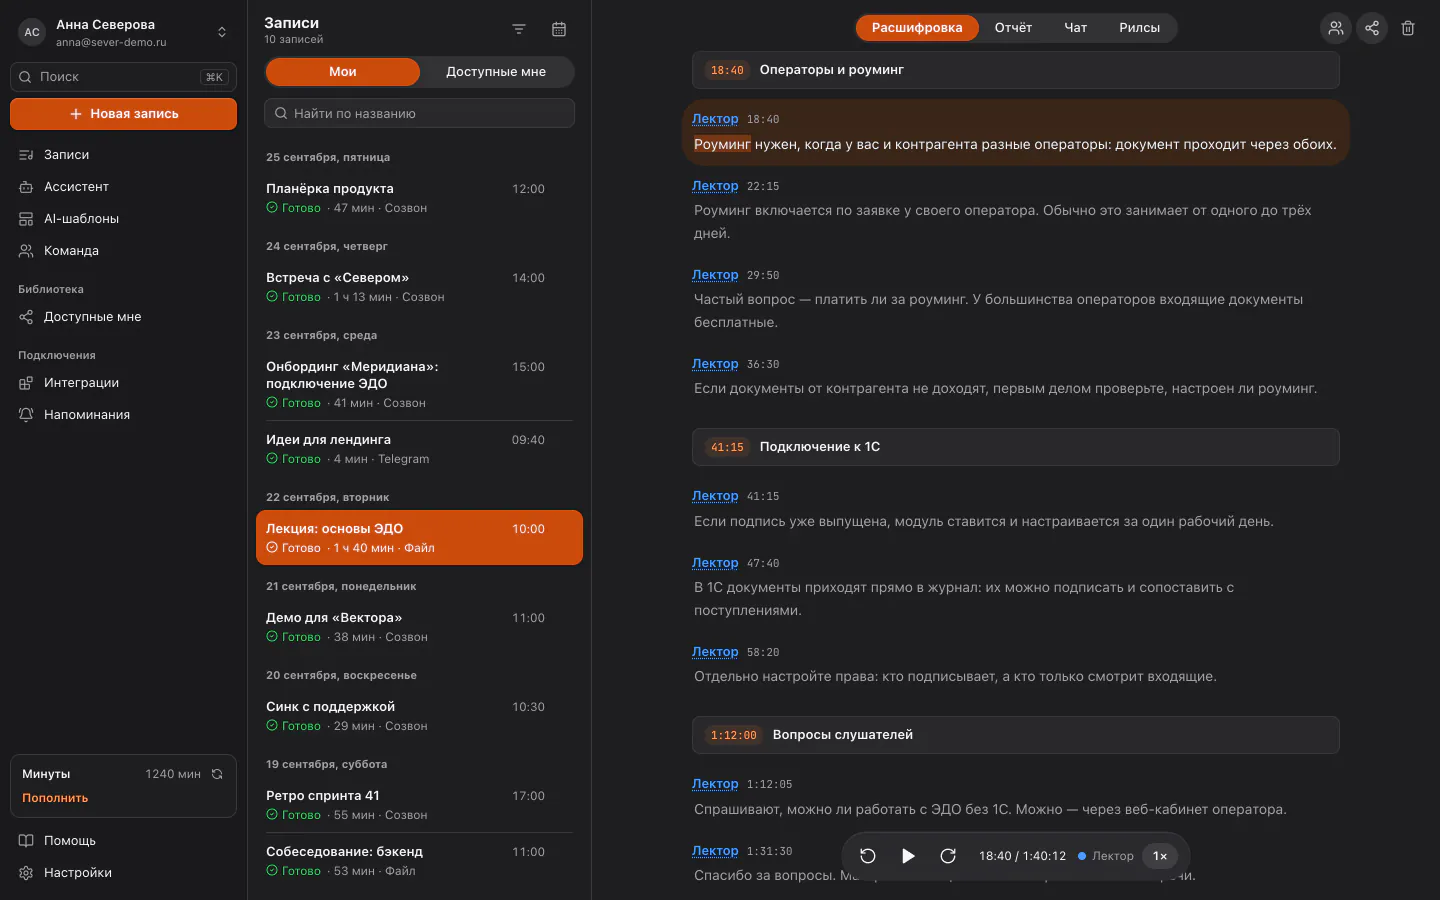Open Доступные мне in the Библиотека section
Viewport: 1440px width, 900px height.
tap(123, 317)
